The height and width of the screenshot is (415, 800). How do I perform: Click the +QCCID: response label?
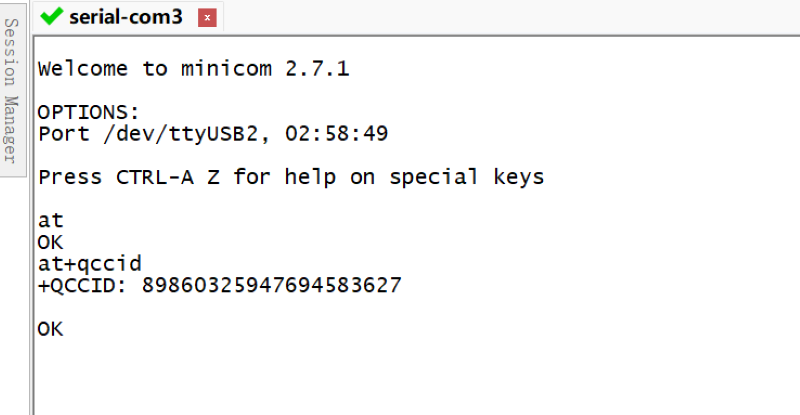82,285
